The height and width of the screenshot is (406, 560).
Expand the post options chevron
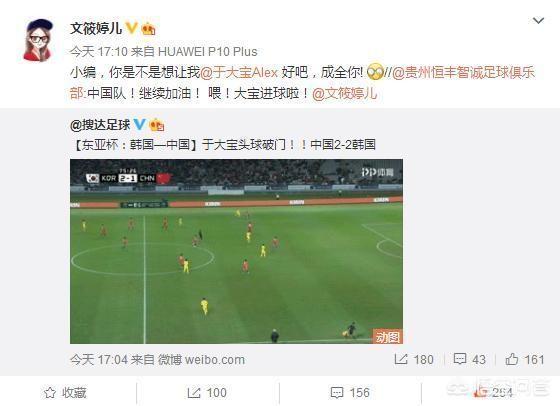tap(538, 21)
